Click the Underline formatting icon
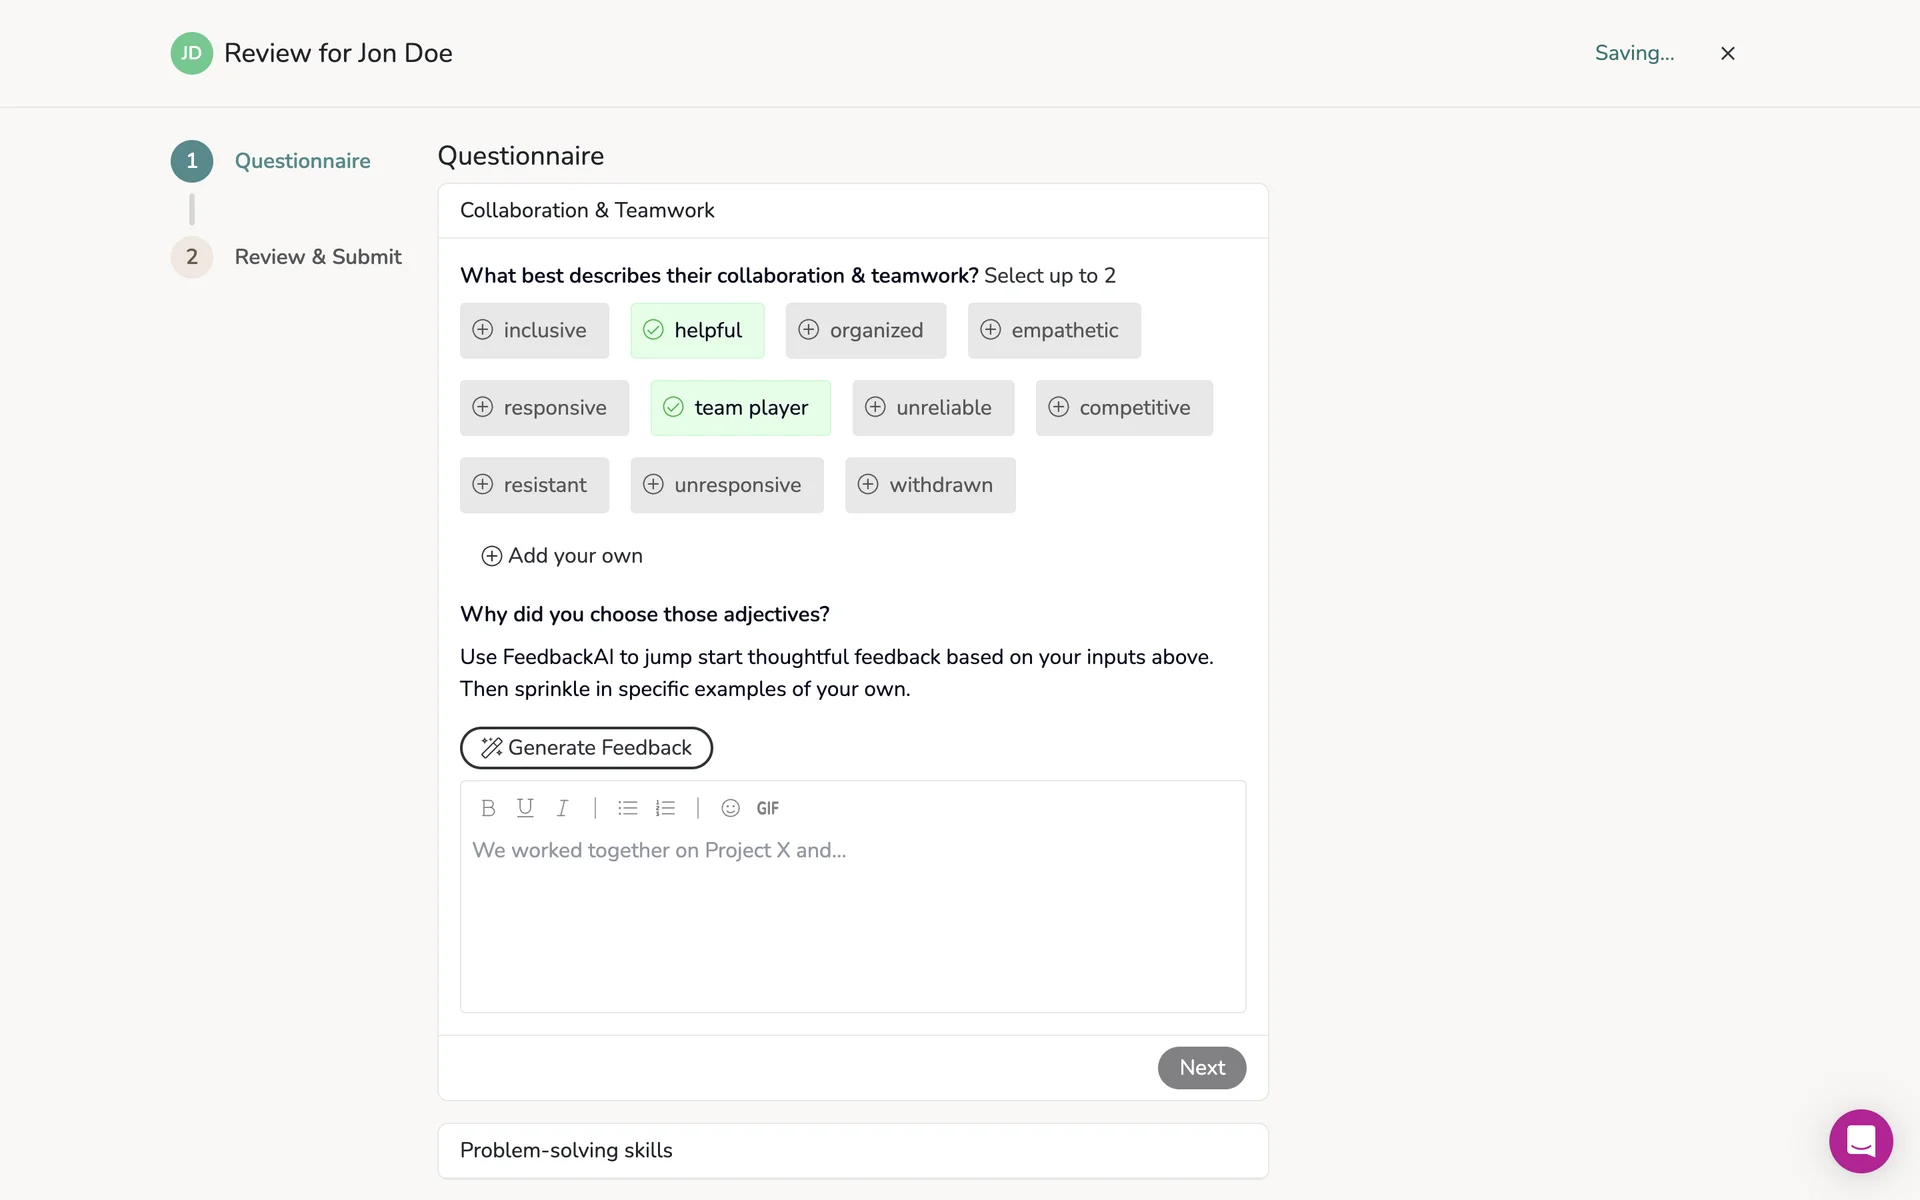 525,808
